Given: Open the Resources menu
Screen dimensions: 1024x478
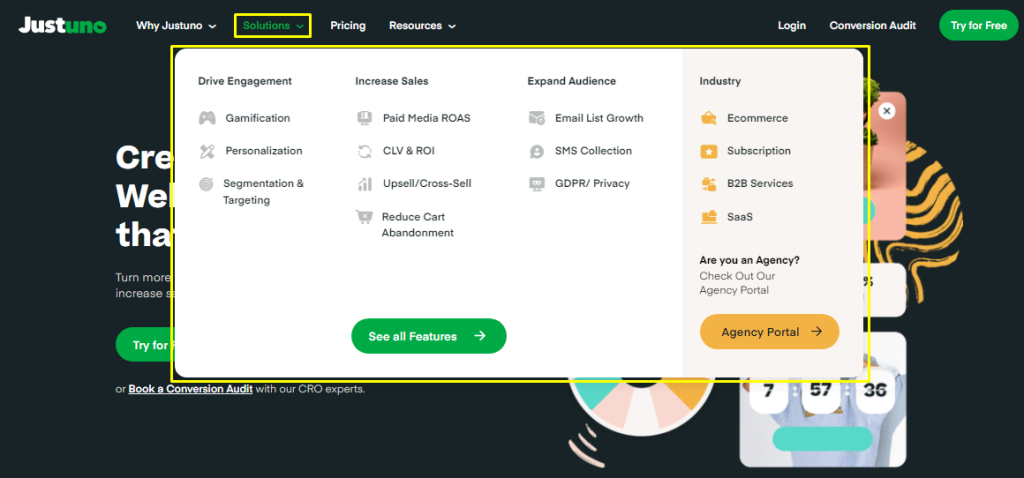Looking at the screenshot, I should point(423,26).
